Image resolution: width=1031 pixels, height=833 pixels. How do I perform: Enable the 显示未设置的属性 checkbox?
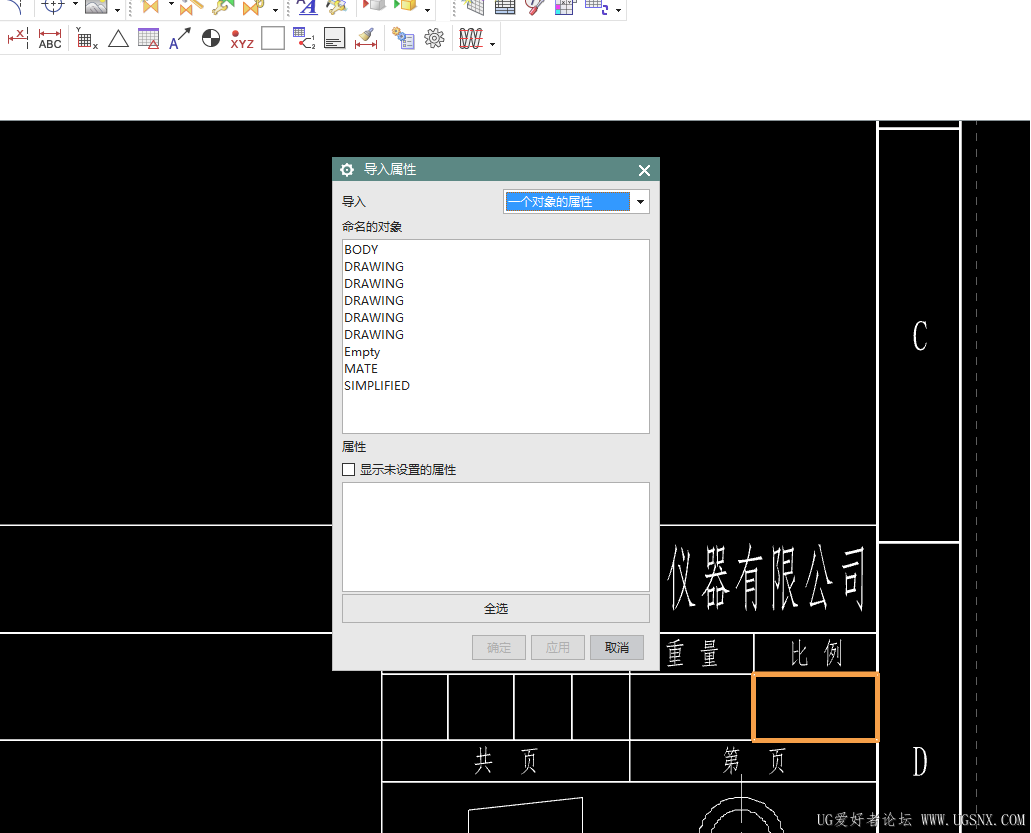coord(349,469)
